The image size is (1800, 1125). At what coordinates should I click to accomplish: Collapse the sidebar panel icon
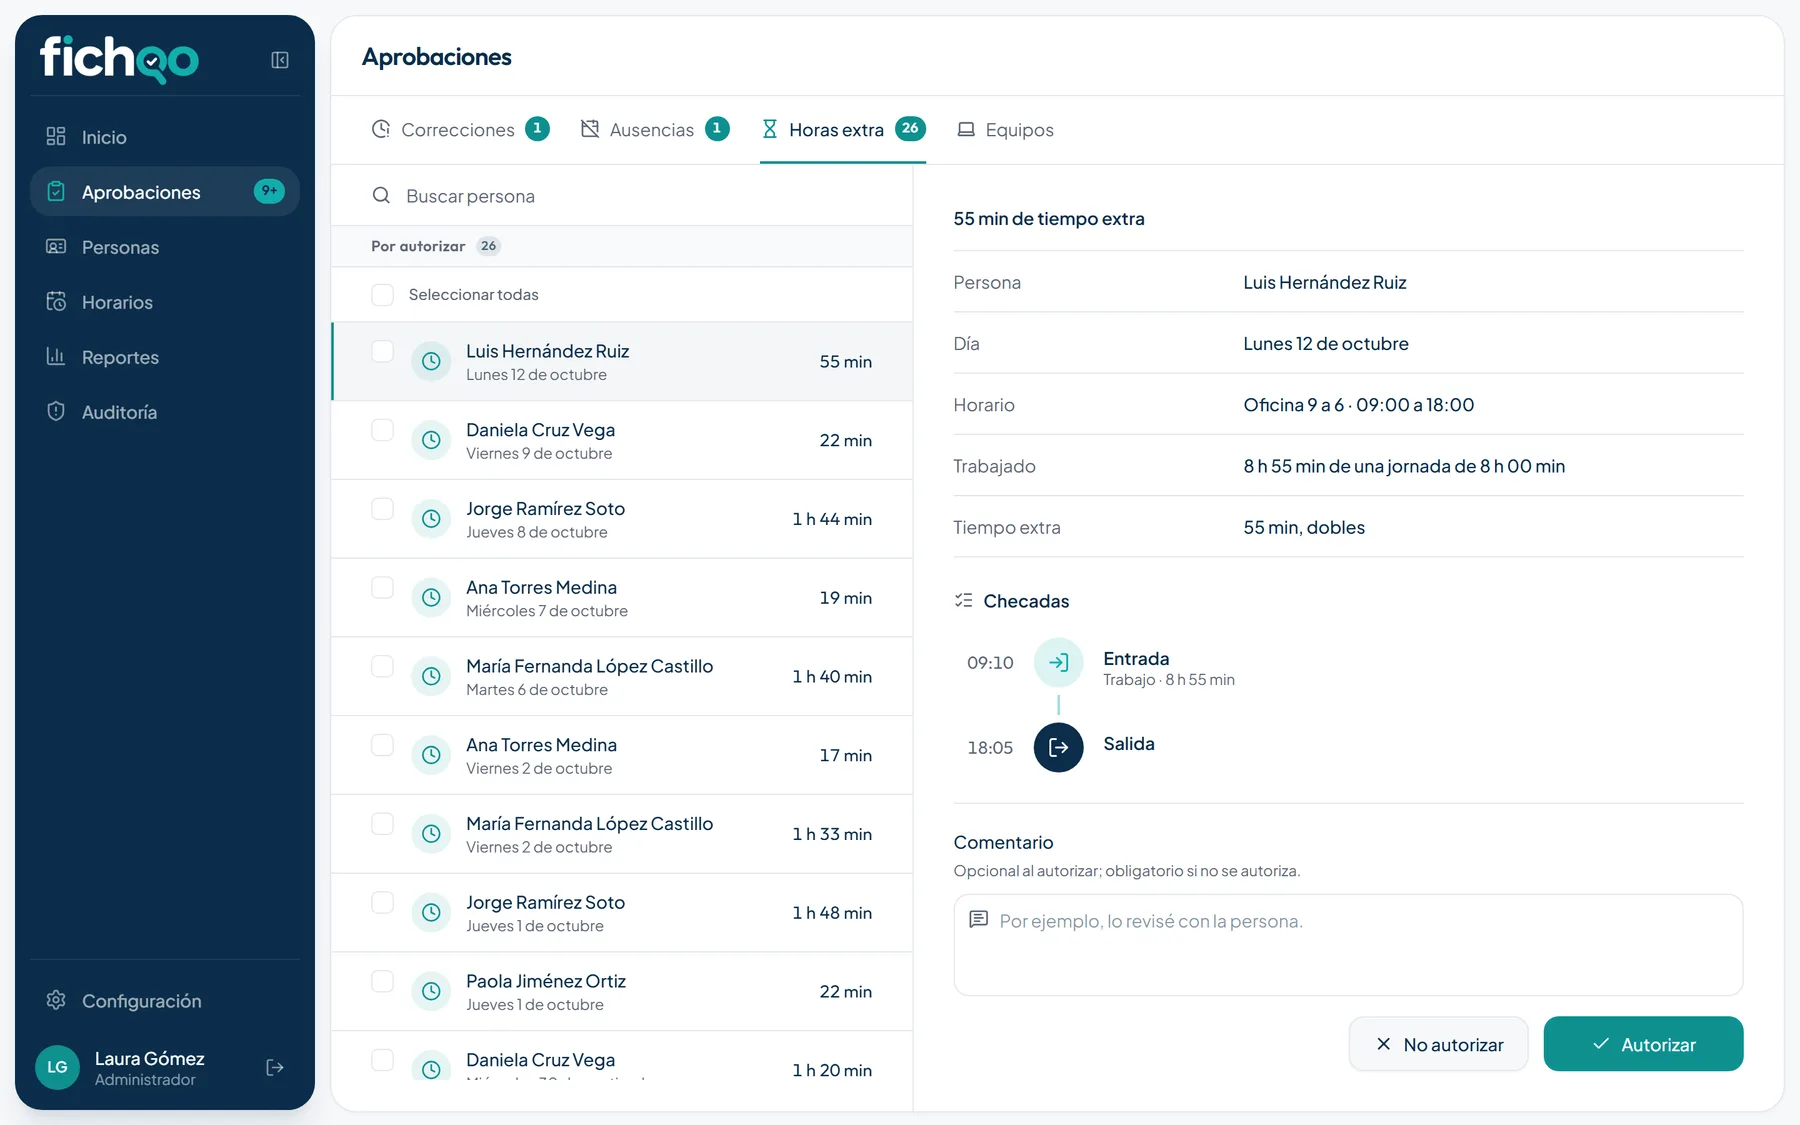[x=280, y=60]
